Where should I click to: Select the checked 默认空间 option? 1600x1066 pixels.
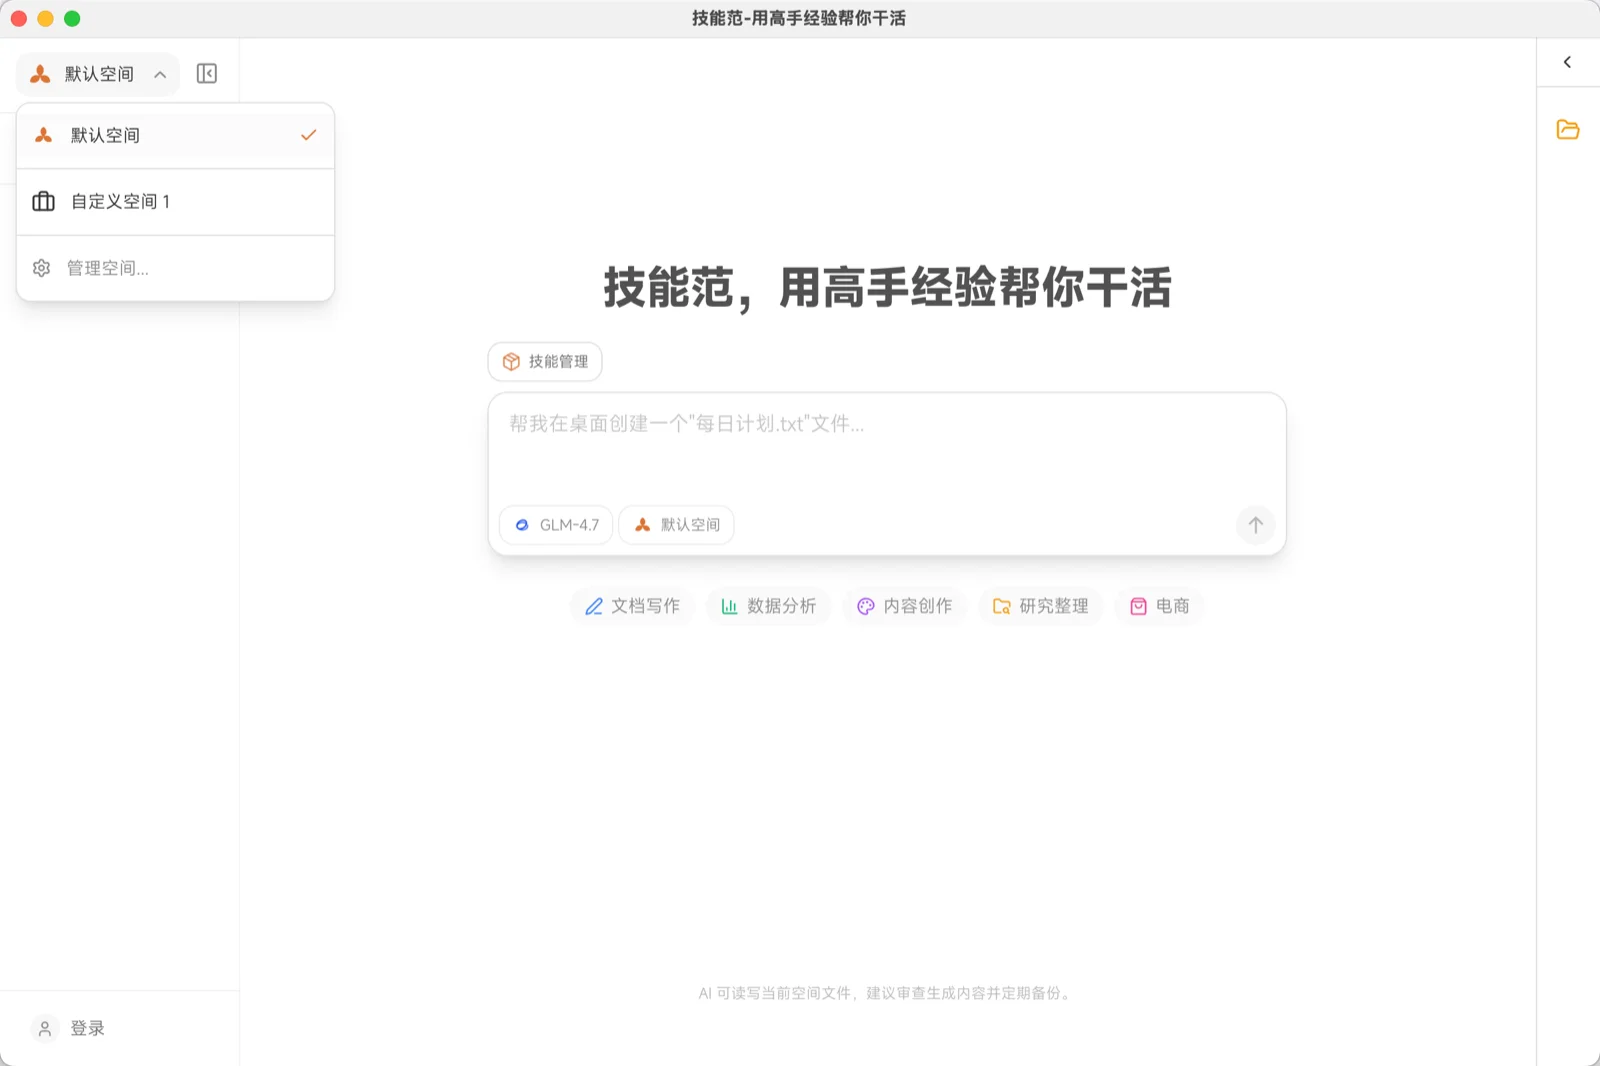point(175,135)
